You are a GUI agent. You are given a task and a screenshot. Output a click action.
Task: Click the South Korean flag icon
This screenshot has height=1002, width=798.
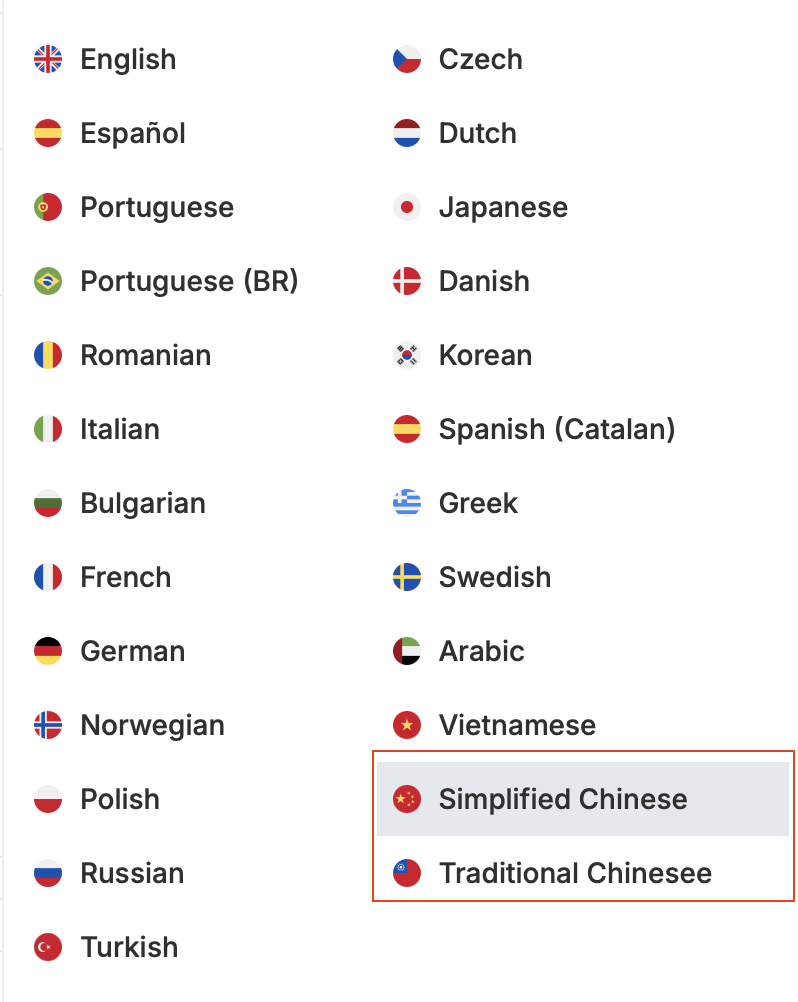(407, 355)
